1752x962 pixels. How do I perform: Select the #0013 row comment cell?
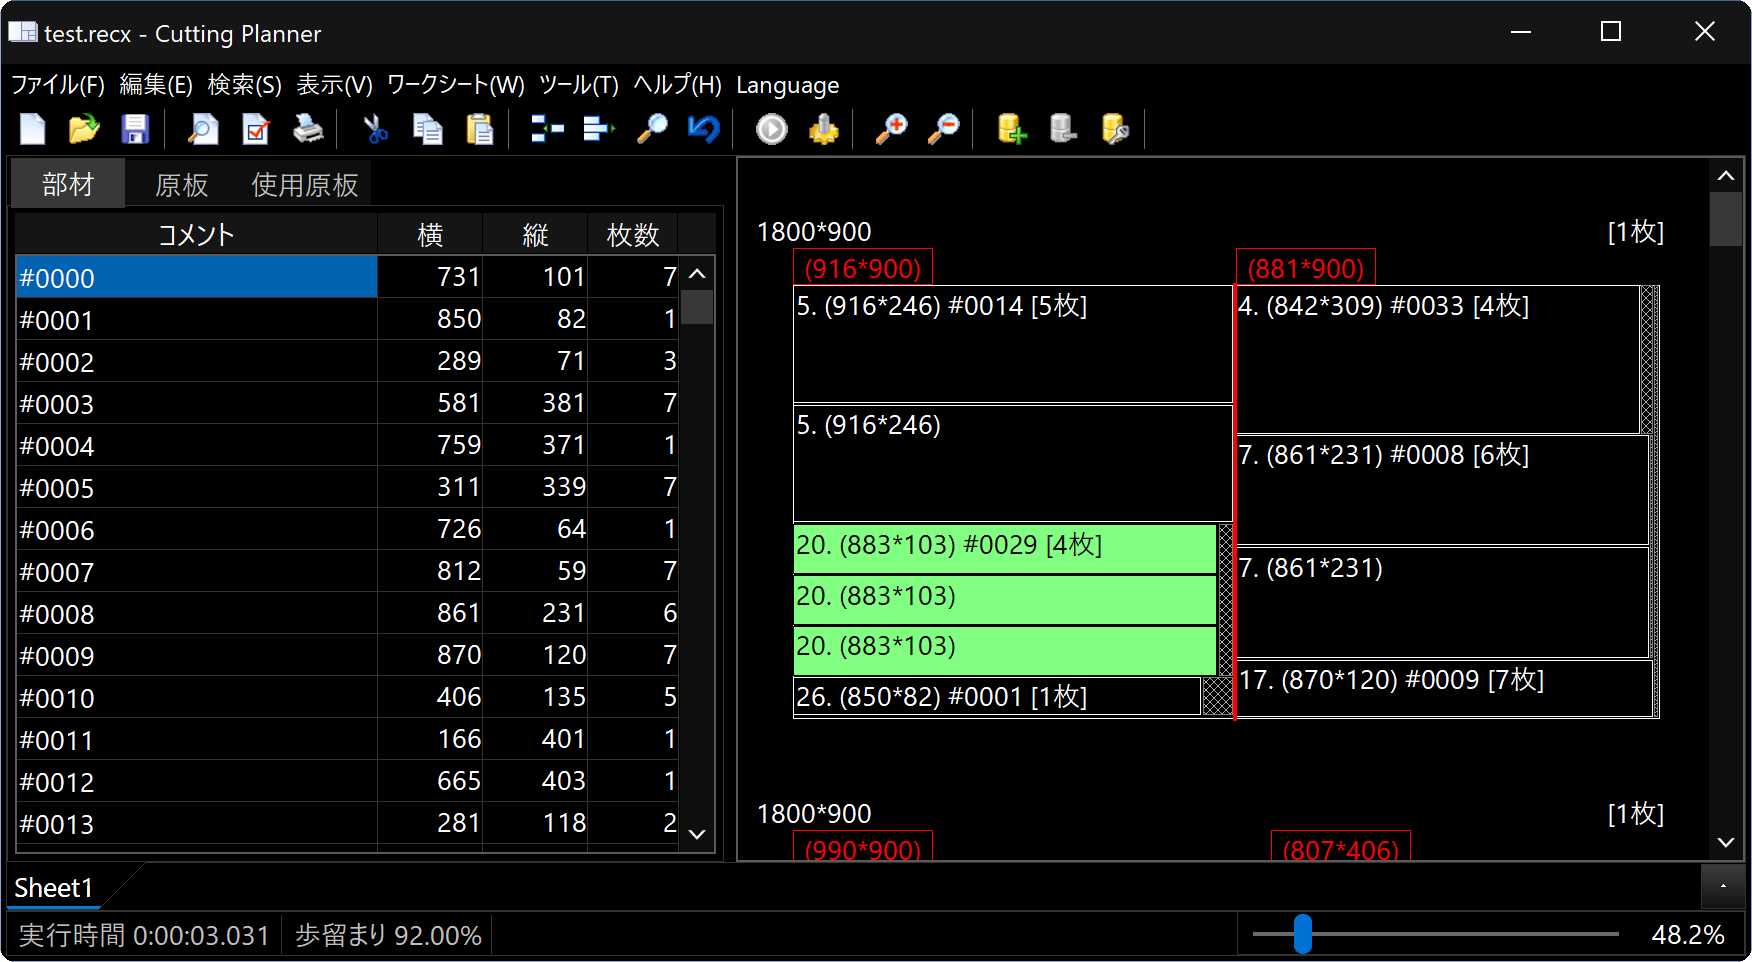[197, 823]
